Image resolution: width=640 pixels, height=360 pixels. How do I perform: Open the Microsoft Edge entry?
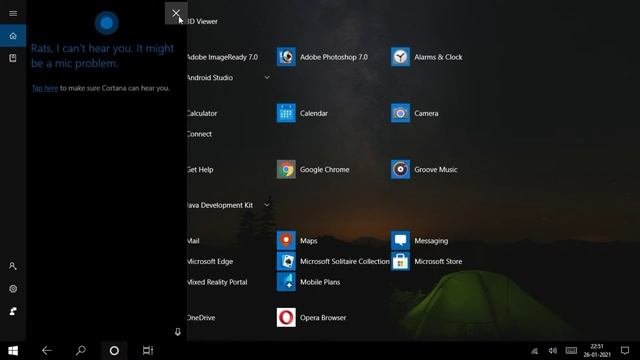(210, 261)
